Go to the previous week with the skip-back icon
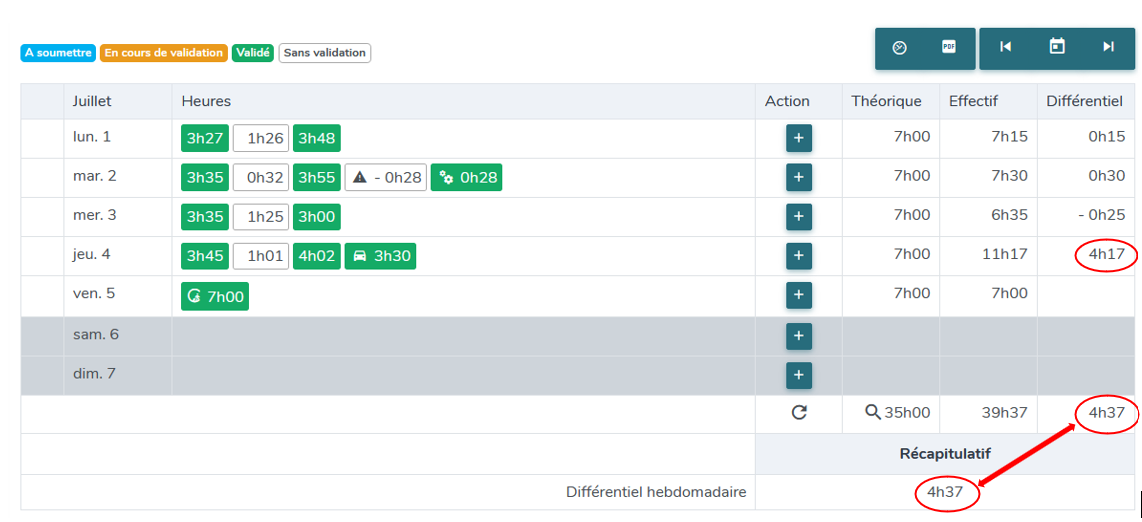Viewport: 1142px width, 522px height. point(1005,47)
